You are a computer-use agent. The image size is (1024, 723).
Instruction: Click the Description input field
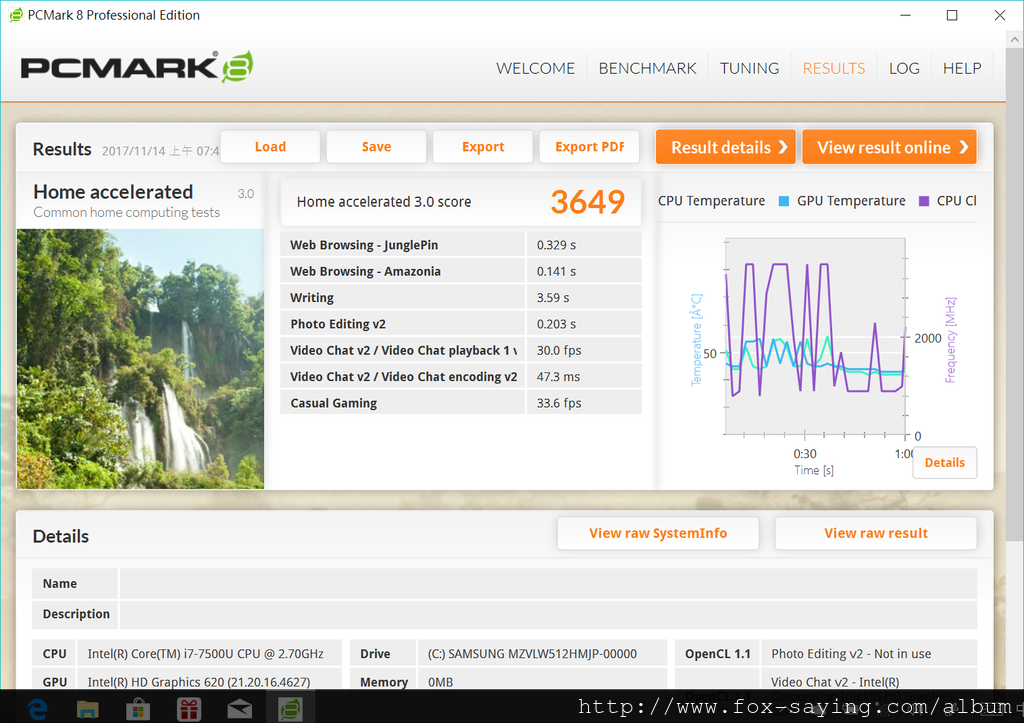[x=548, y=614]
